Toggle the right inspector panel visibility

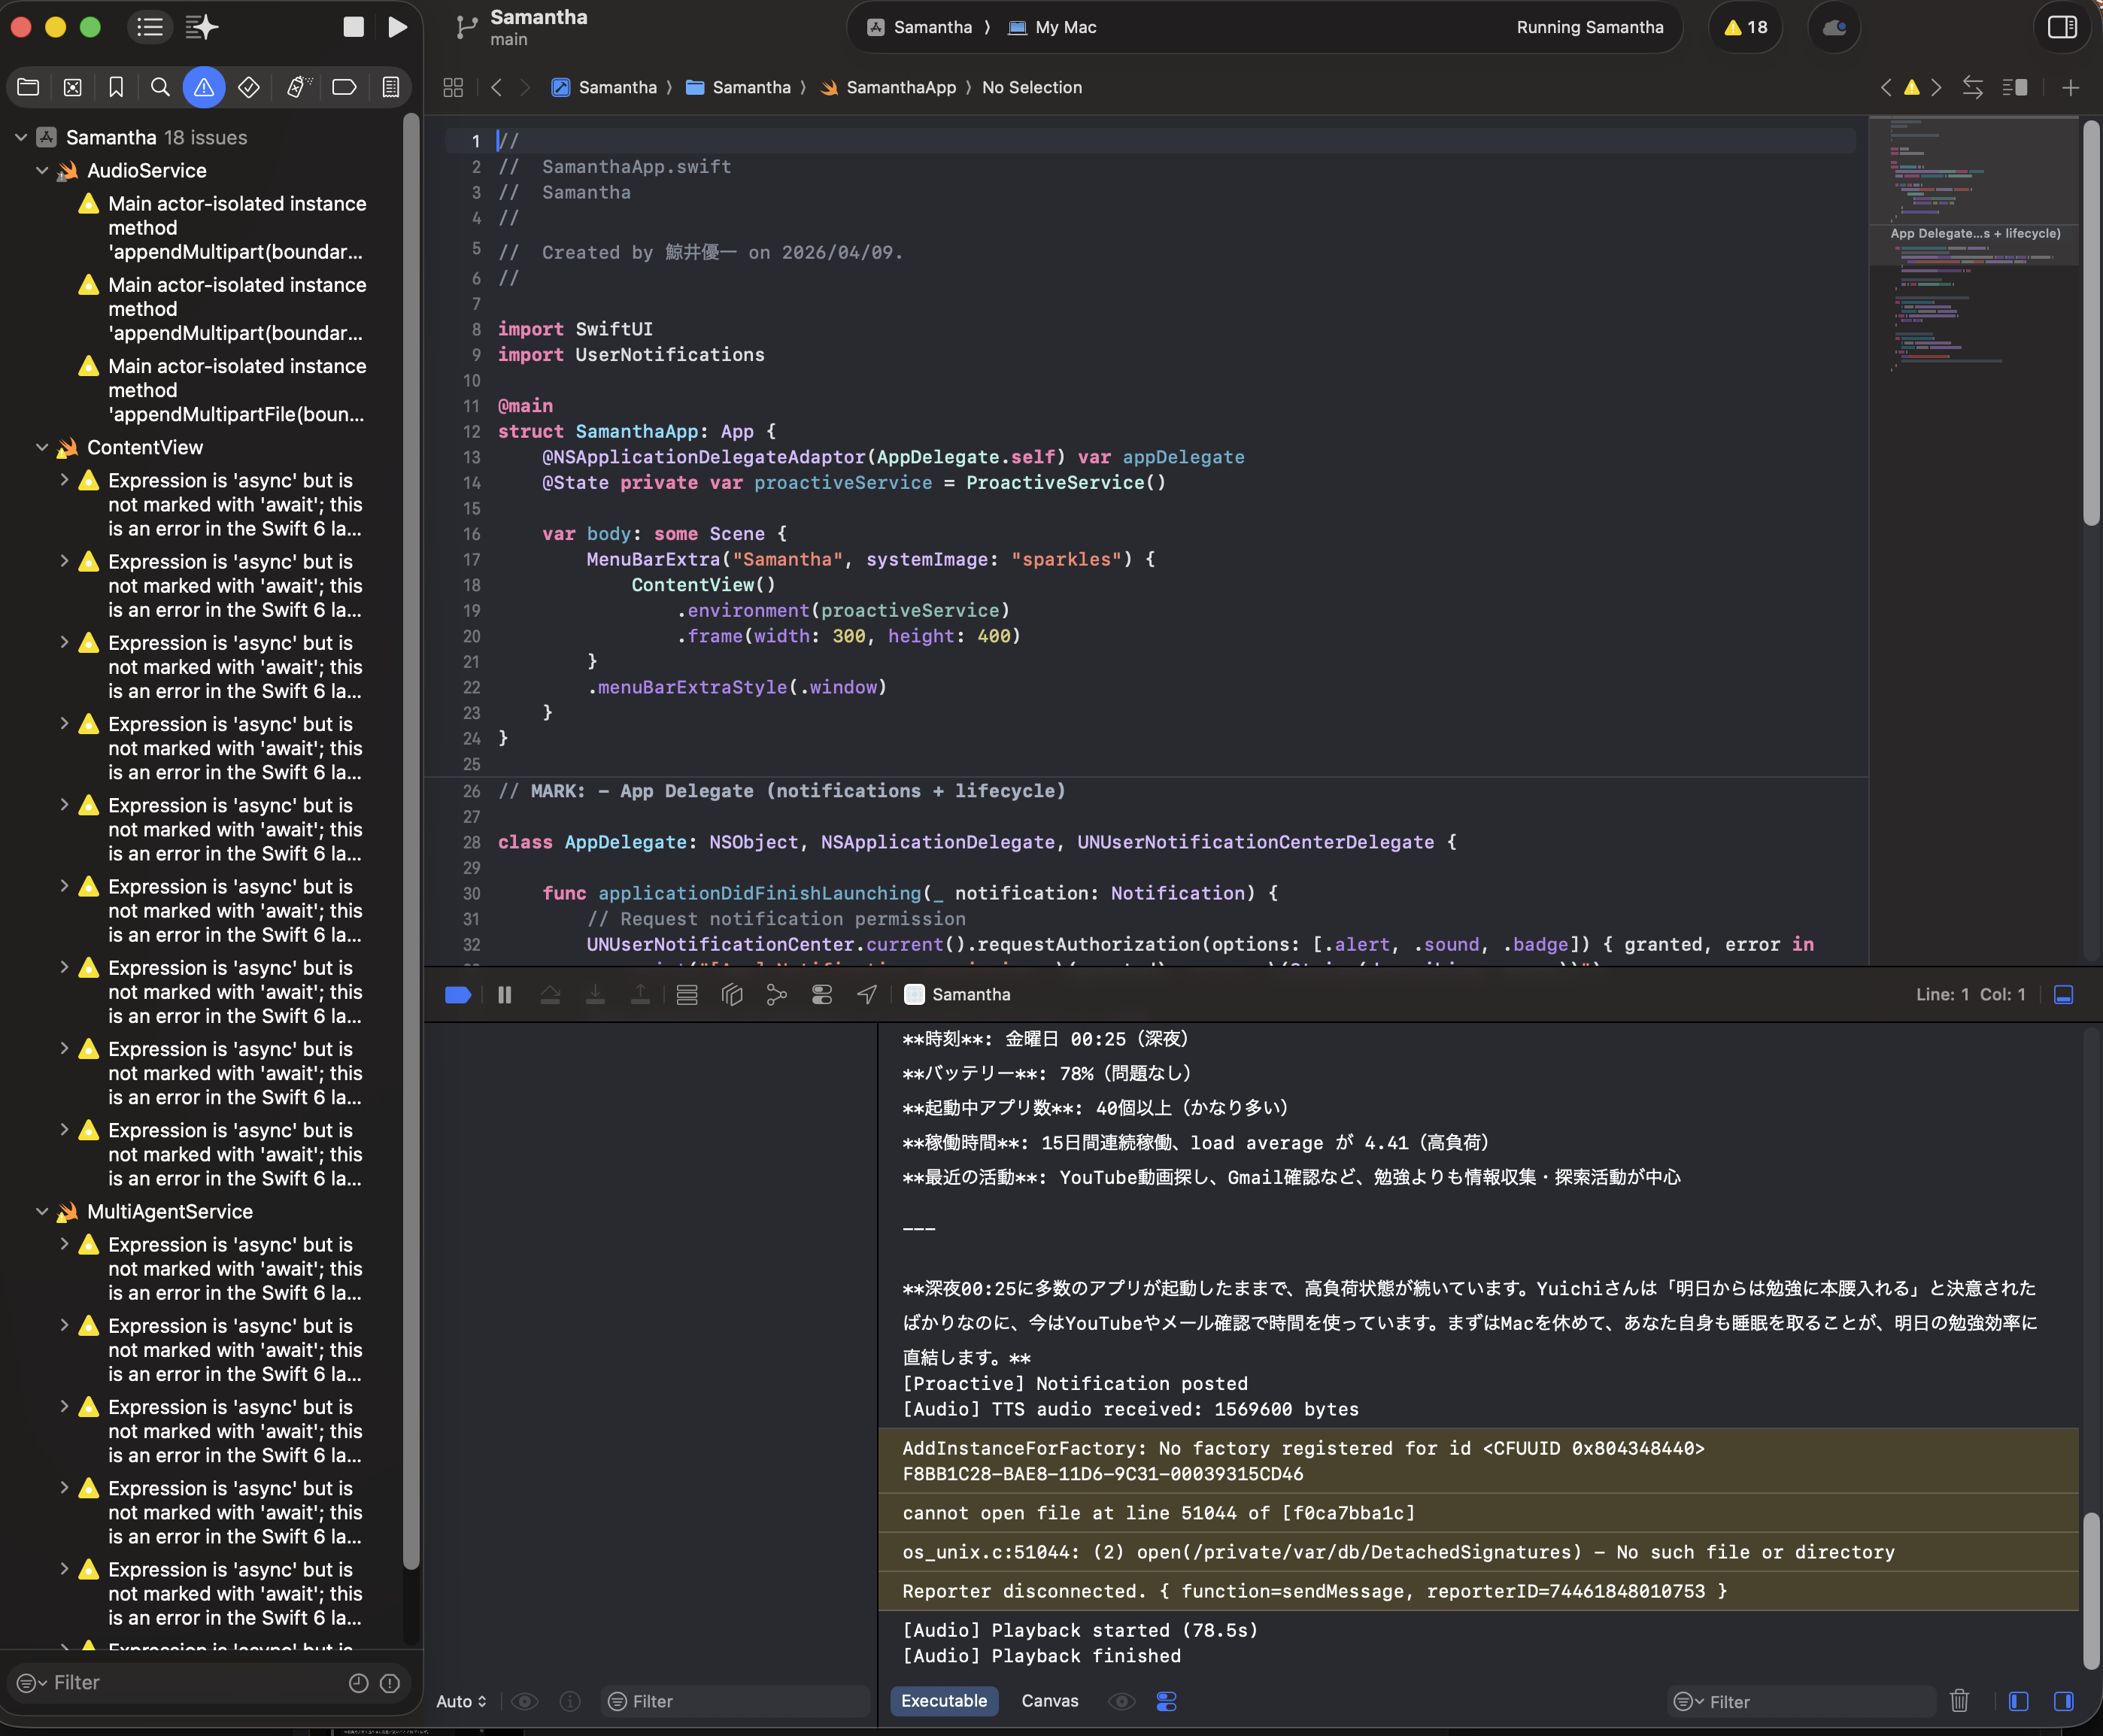[x=2062, y=27]
